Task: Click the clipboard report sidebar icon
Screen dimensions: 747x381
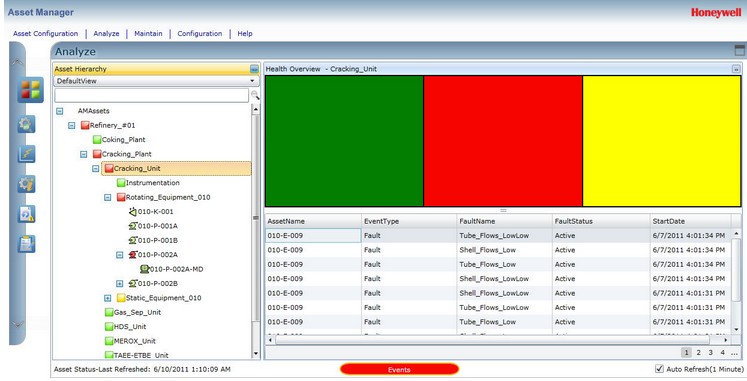Action: [x=26, y=244]
